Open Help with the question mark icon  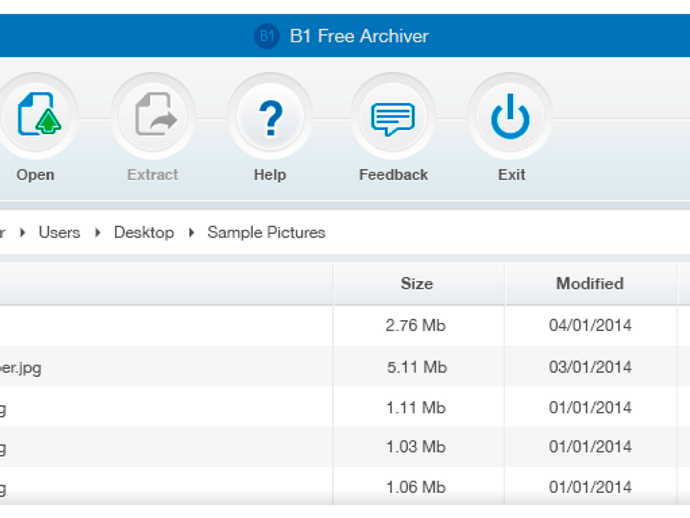[x=270, y=116]
